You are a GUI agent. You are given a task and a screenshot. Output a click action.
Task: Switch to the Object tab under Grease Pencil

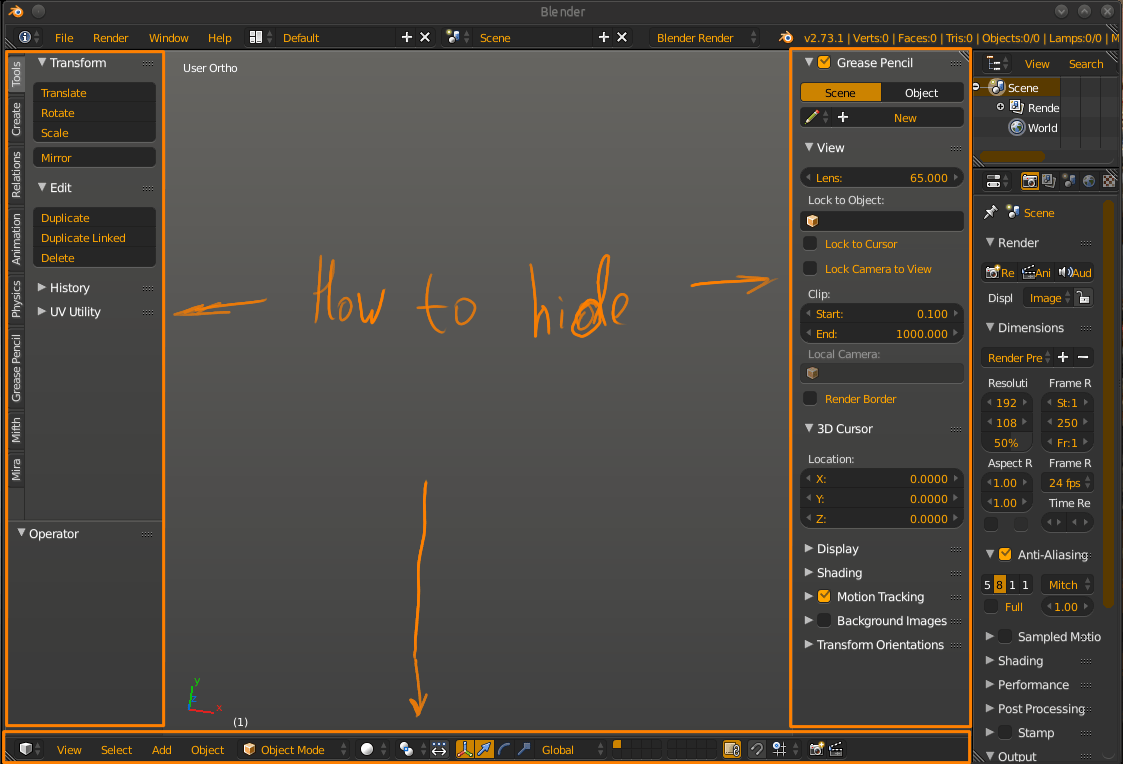click(922, 91)
